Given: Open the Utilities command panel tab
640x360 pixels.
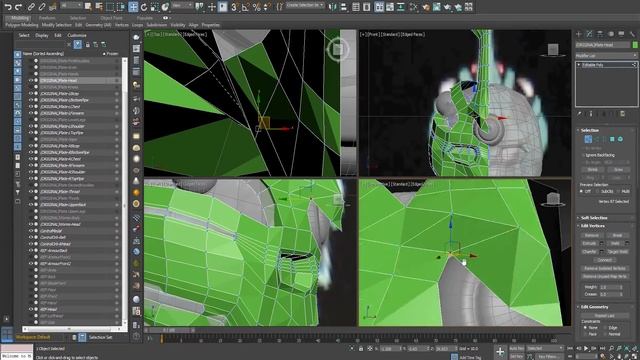Looking at the screenshot, I should click(x=632, y=34).
